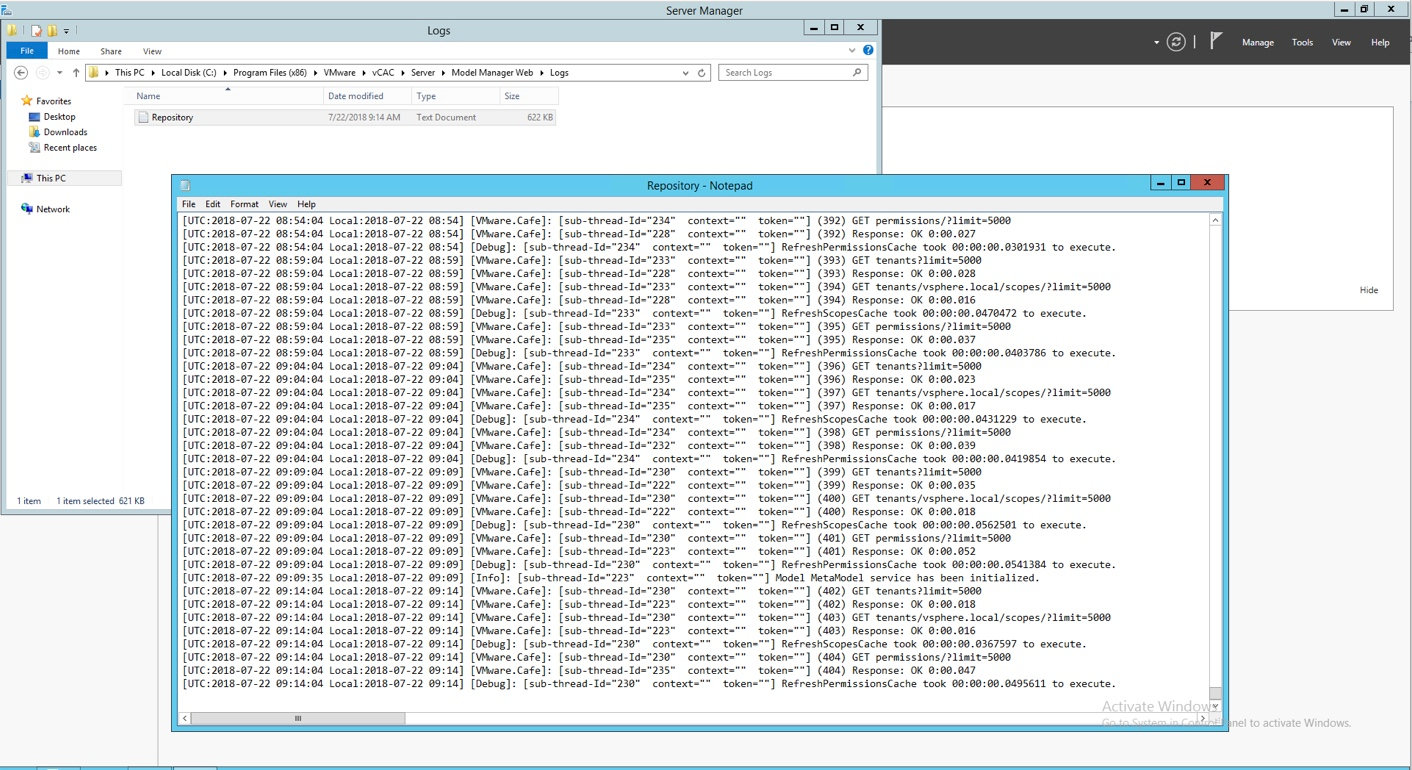Click the Favorites star in the navigation pane
The image size is (1412, 770).
pyautogui.click(x=26, y=101)
